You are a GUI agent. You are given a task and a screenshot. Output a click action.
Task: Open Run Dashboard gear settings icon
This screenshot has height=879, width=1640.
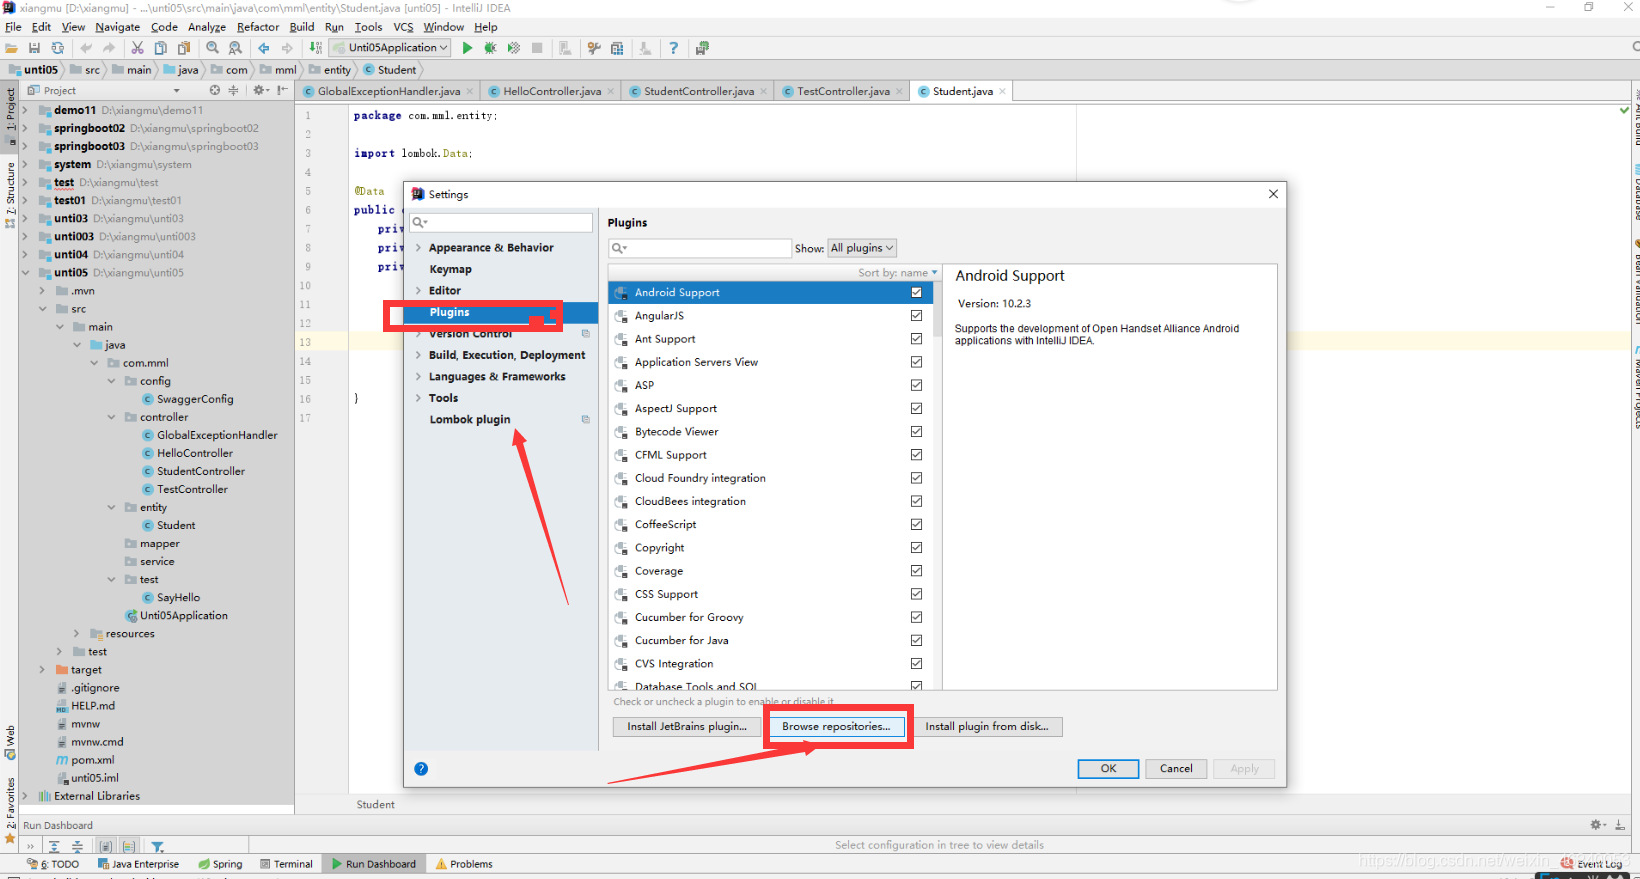[1596, 825]
